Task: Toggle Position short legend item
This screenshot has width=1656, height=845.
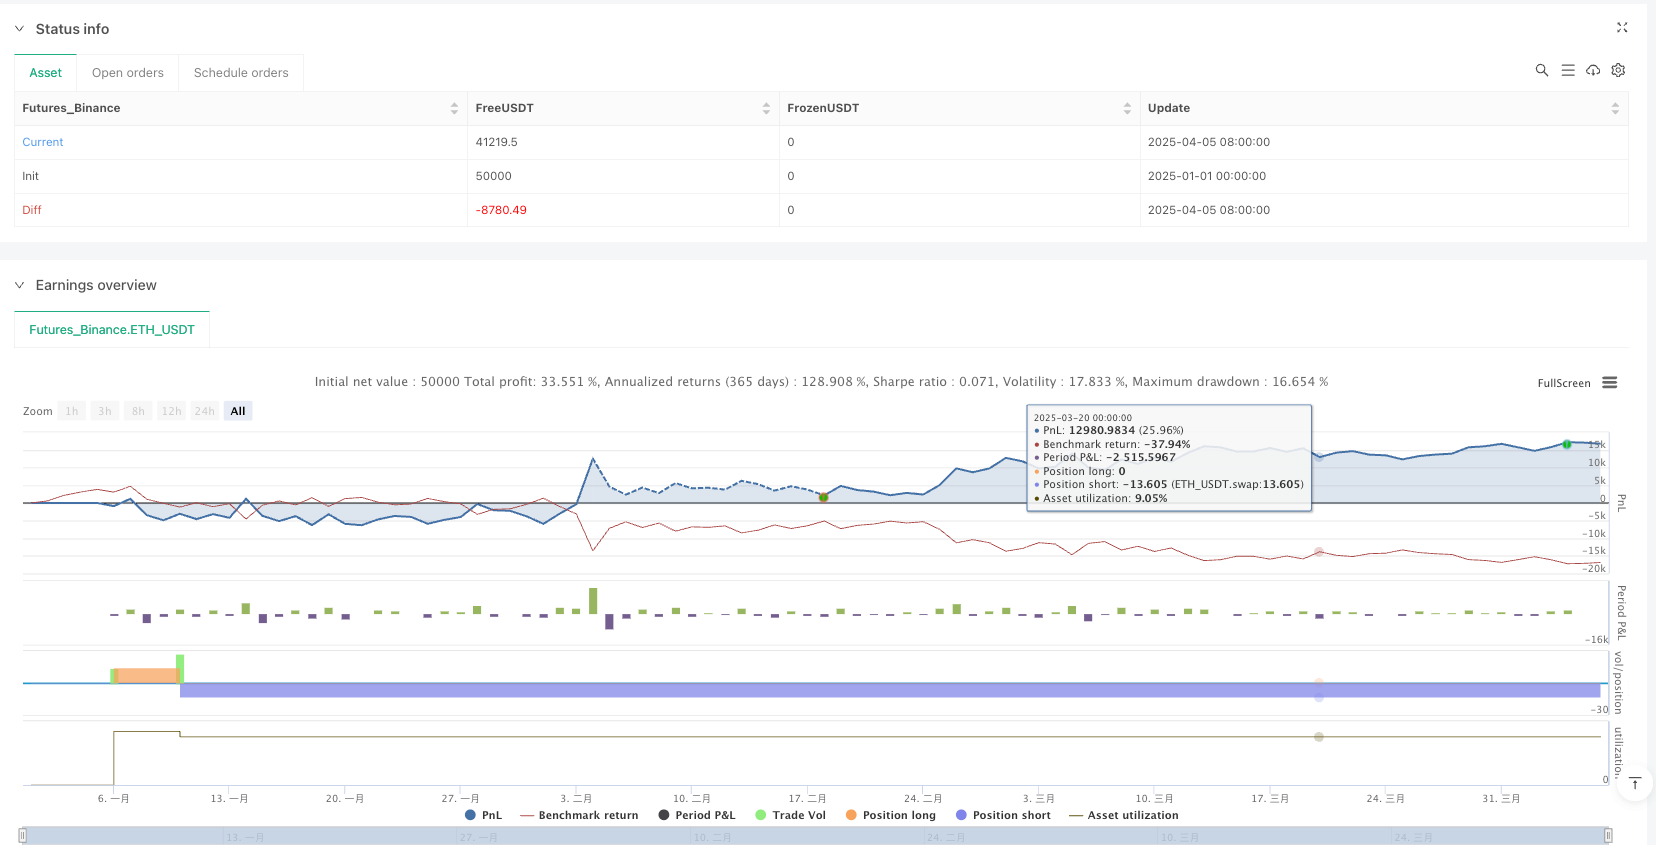Action: click(1003, 815)
